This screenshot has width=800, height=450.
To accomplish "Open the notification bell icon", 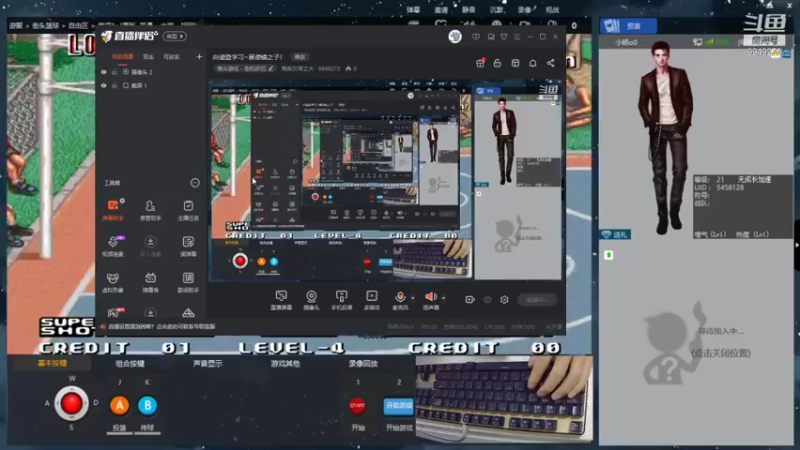I will [533, 63].
